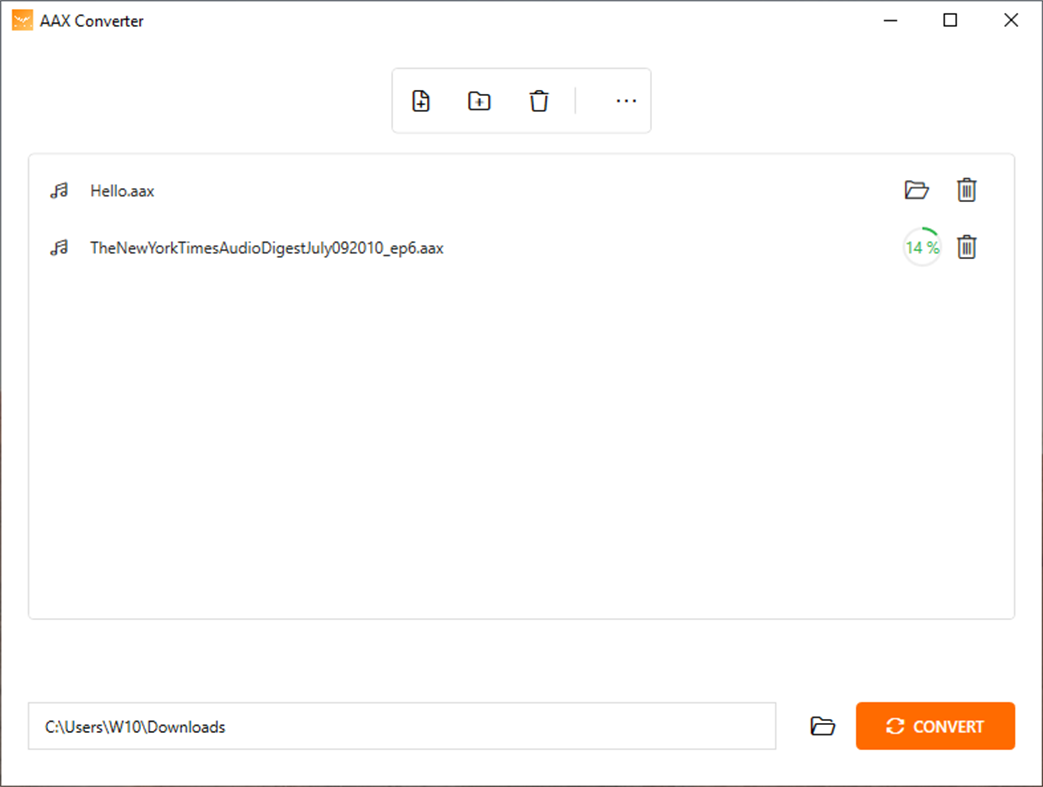Click the Add file toolbar icon

421,100
